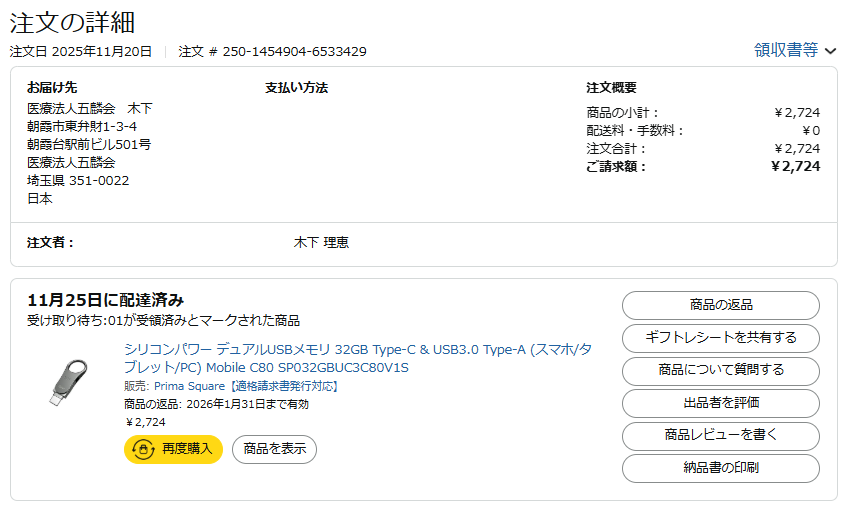
Task: Click the ご請求額 total amount ¥2,724
Action: 795,166
